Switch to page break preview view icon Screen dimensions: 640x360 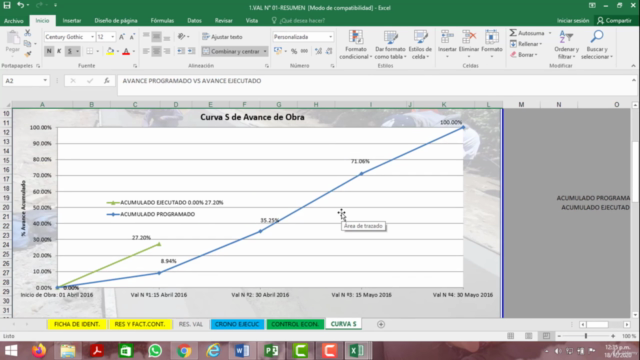546,336
